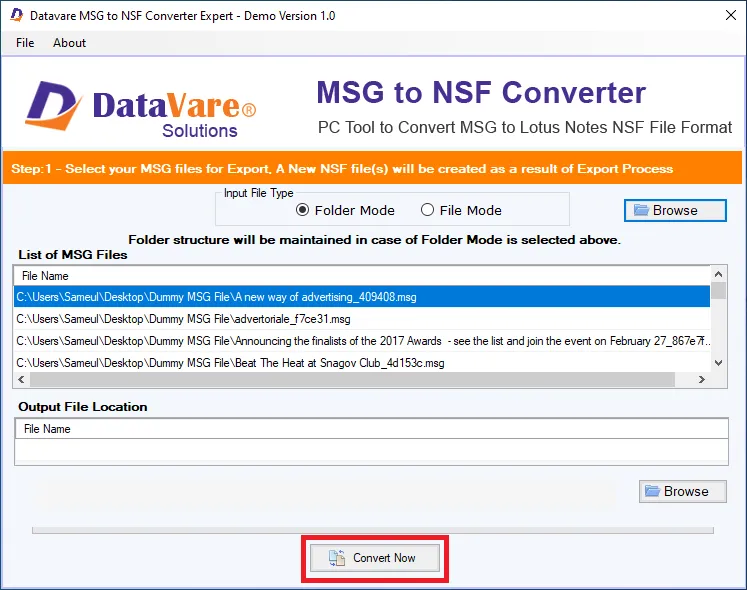Select Folder Mode radio button

pos(345,210)
